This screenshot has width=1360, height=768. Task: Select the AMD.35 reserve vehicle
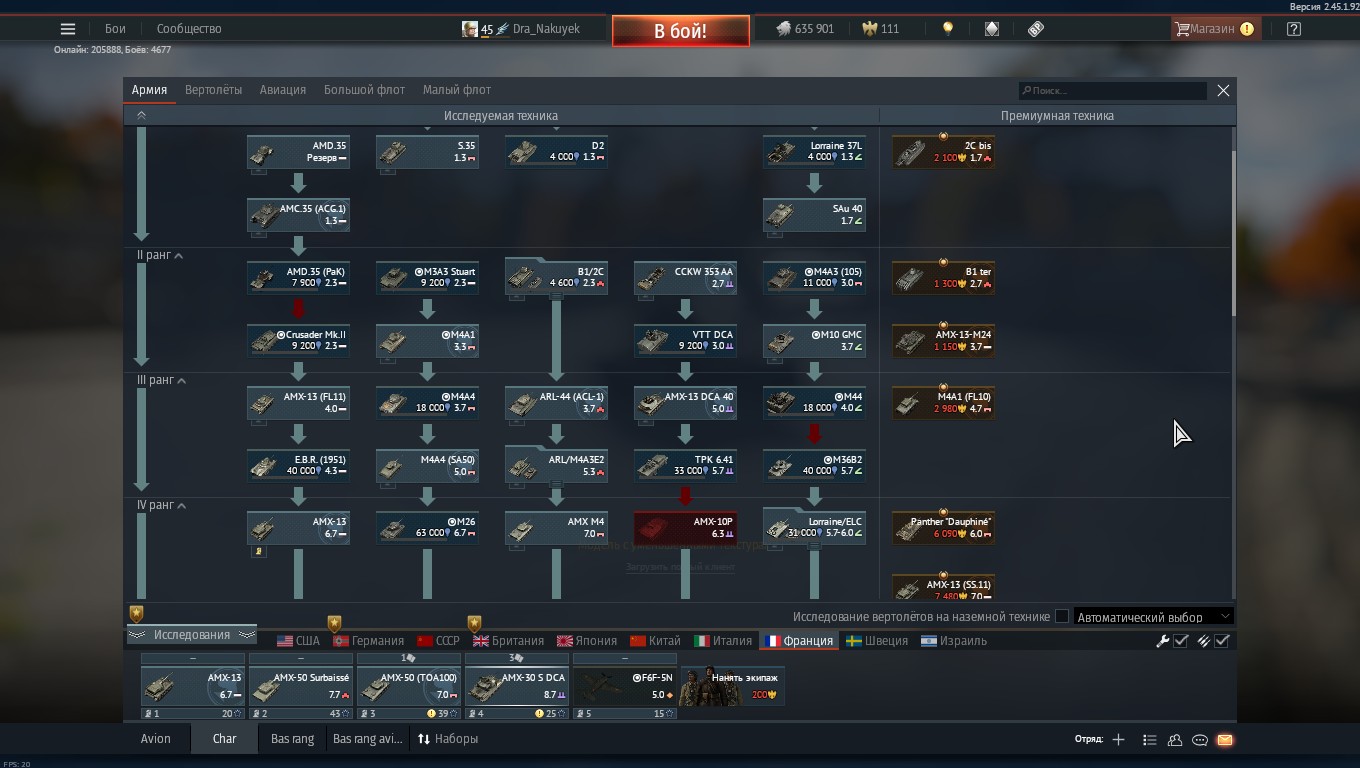point(298,152)
